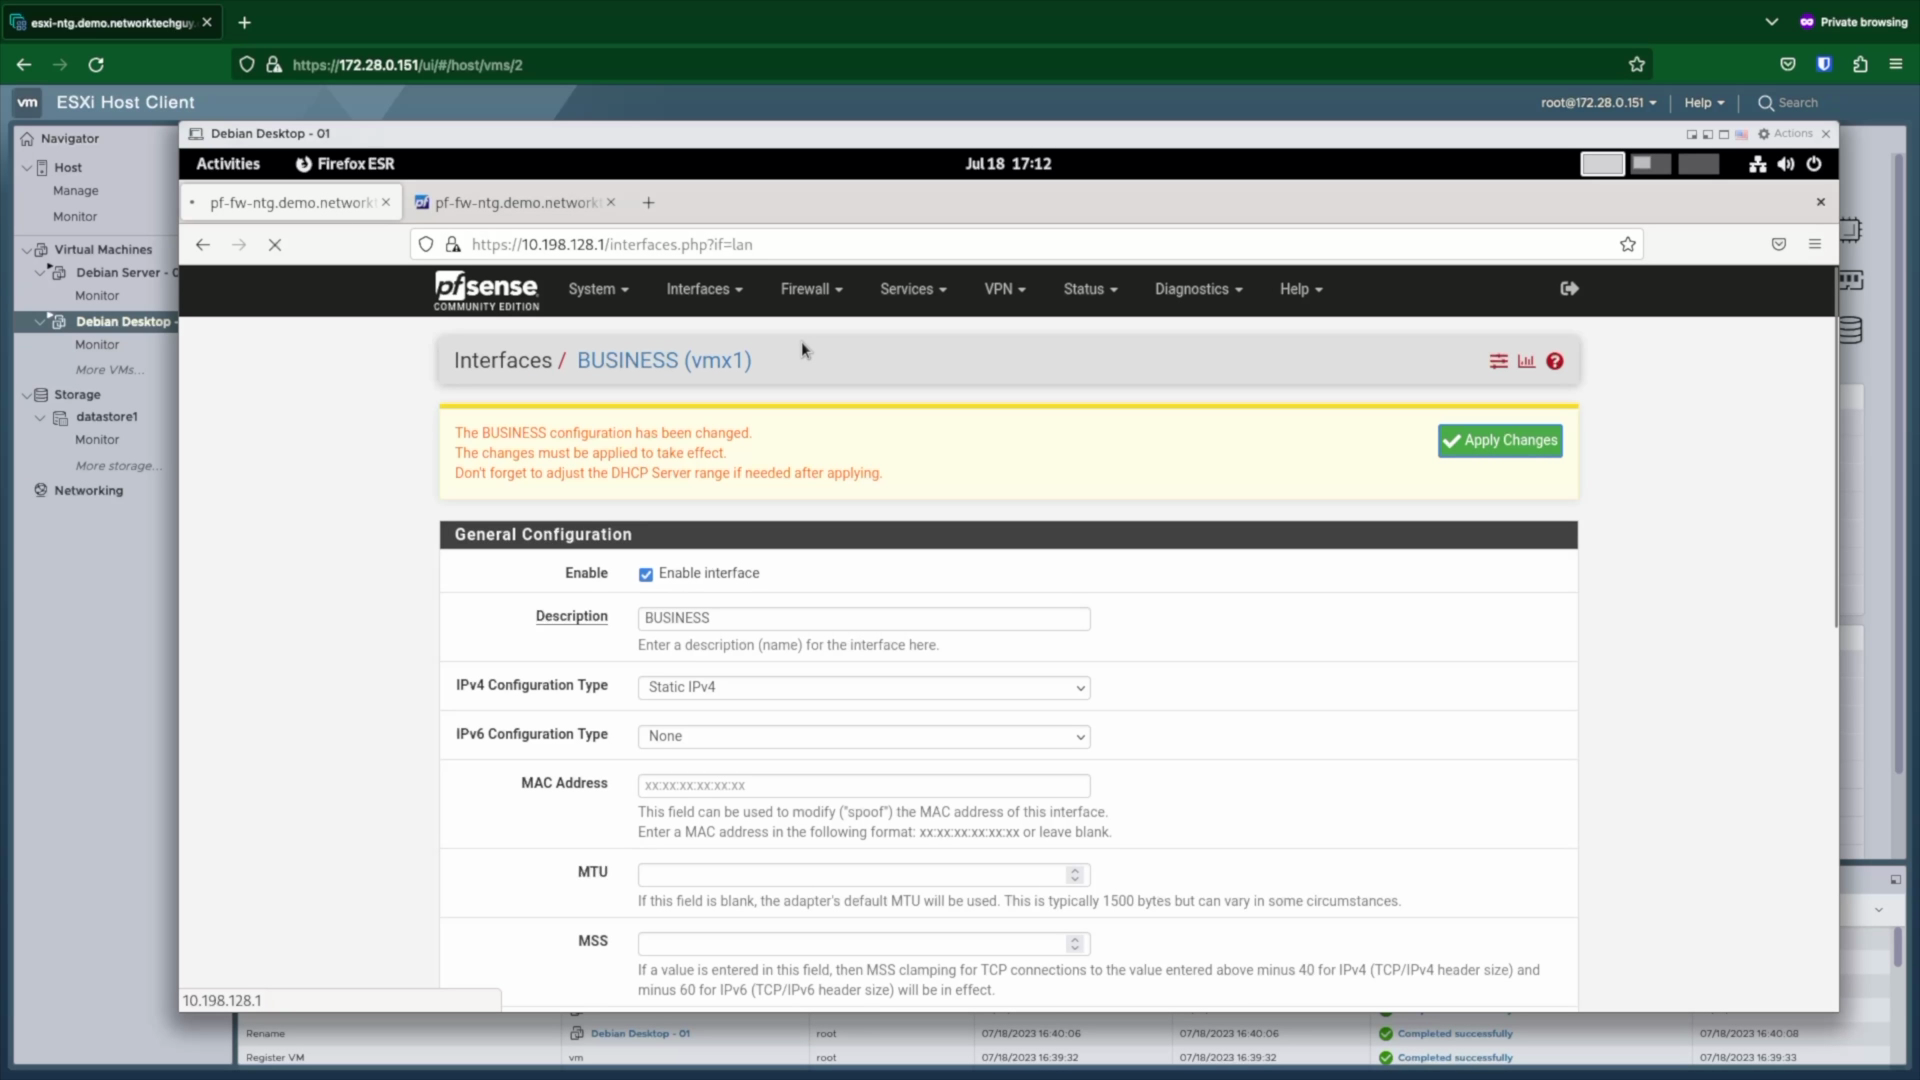Image resolution: width=1920 pixels, height=1080 pixels.
Task: Click the outer browser Pocket icon
Action: (x=1788, y=65)
